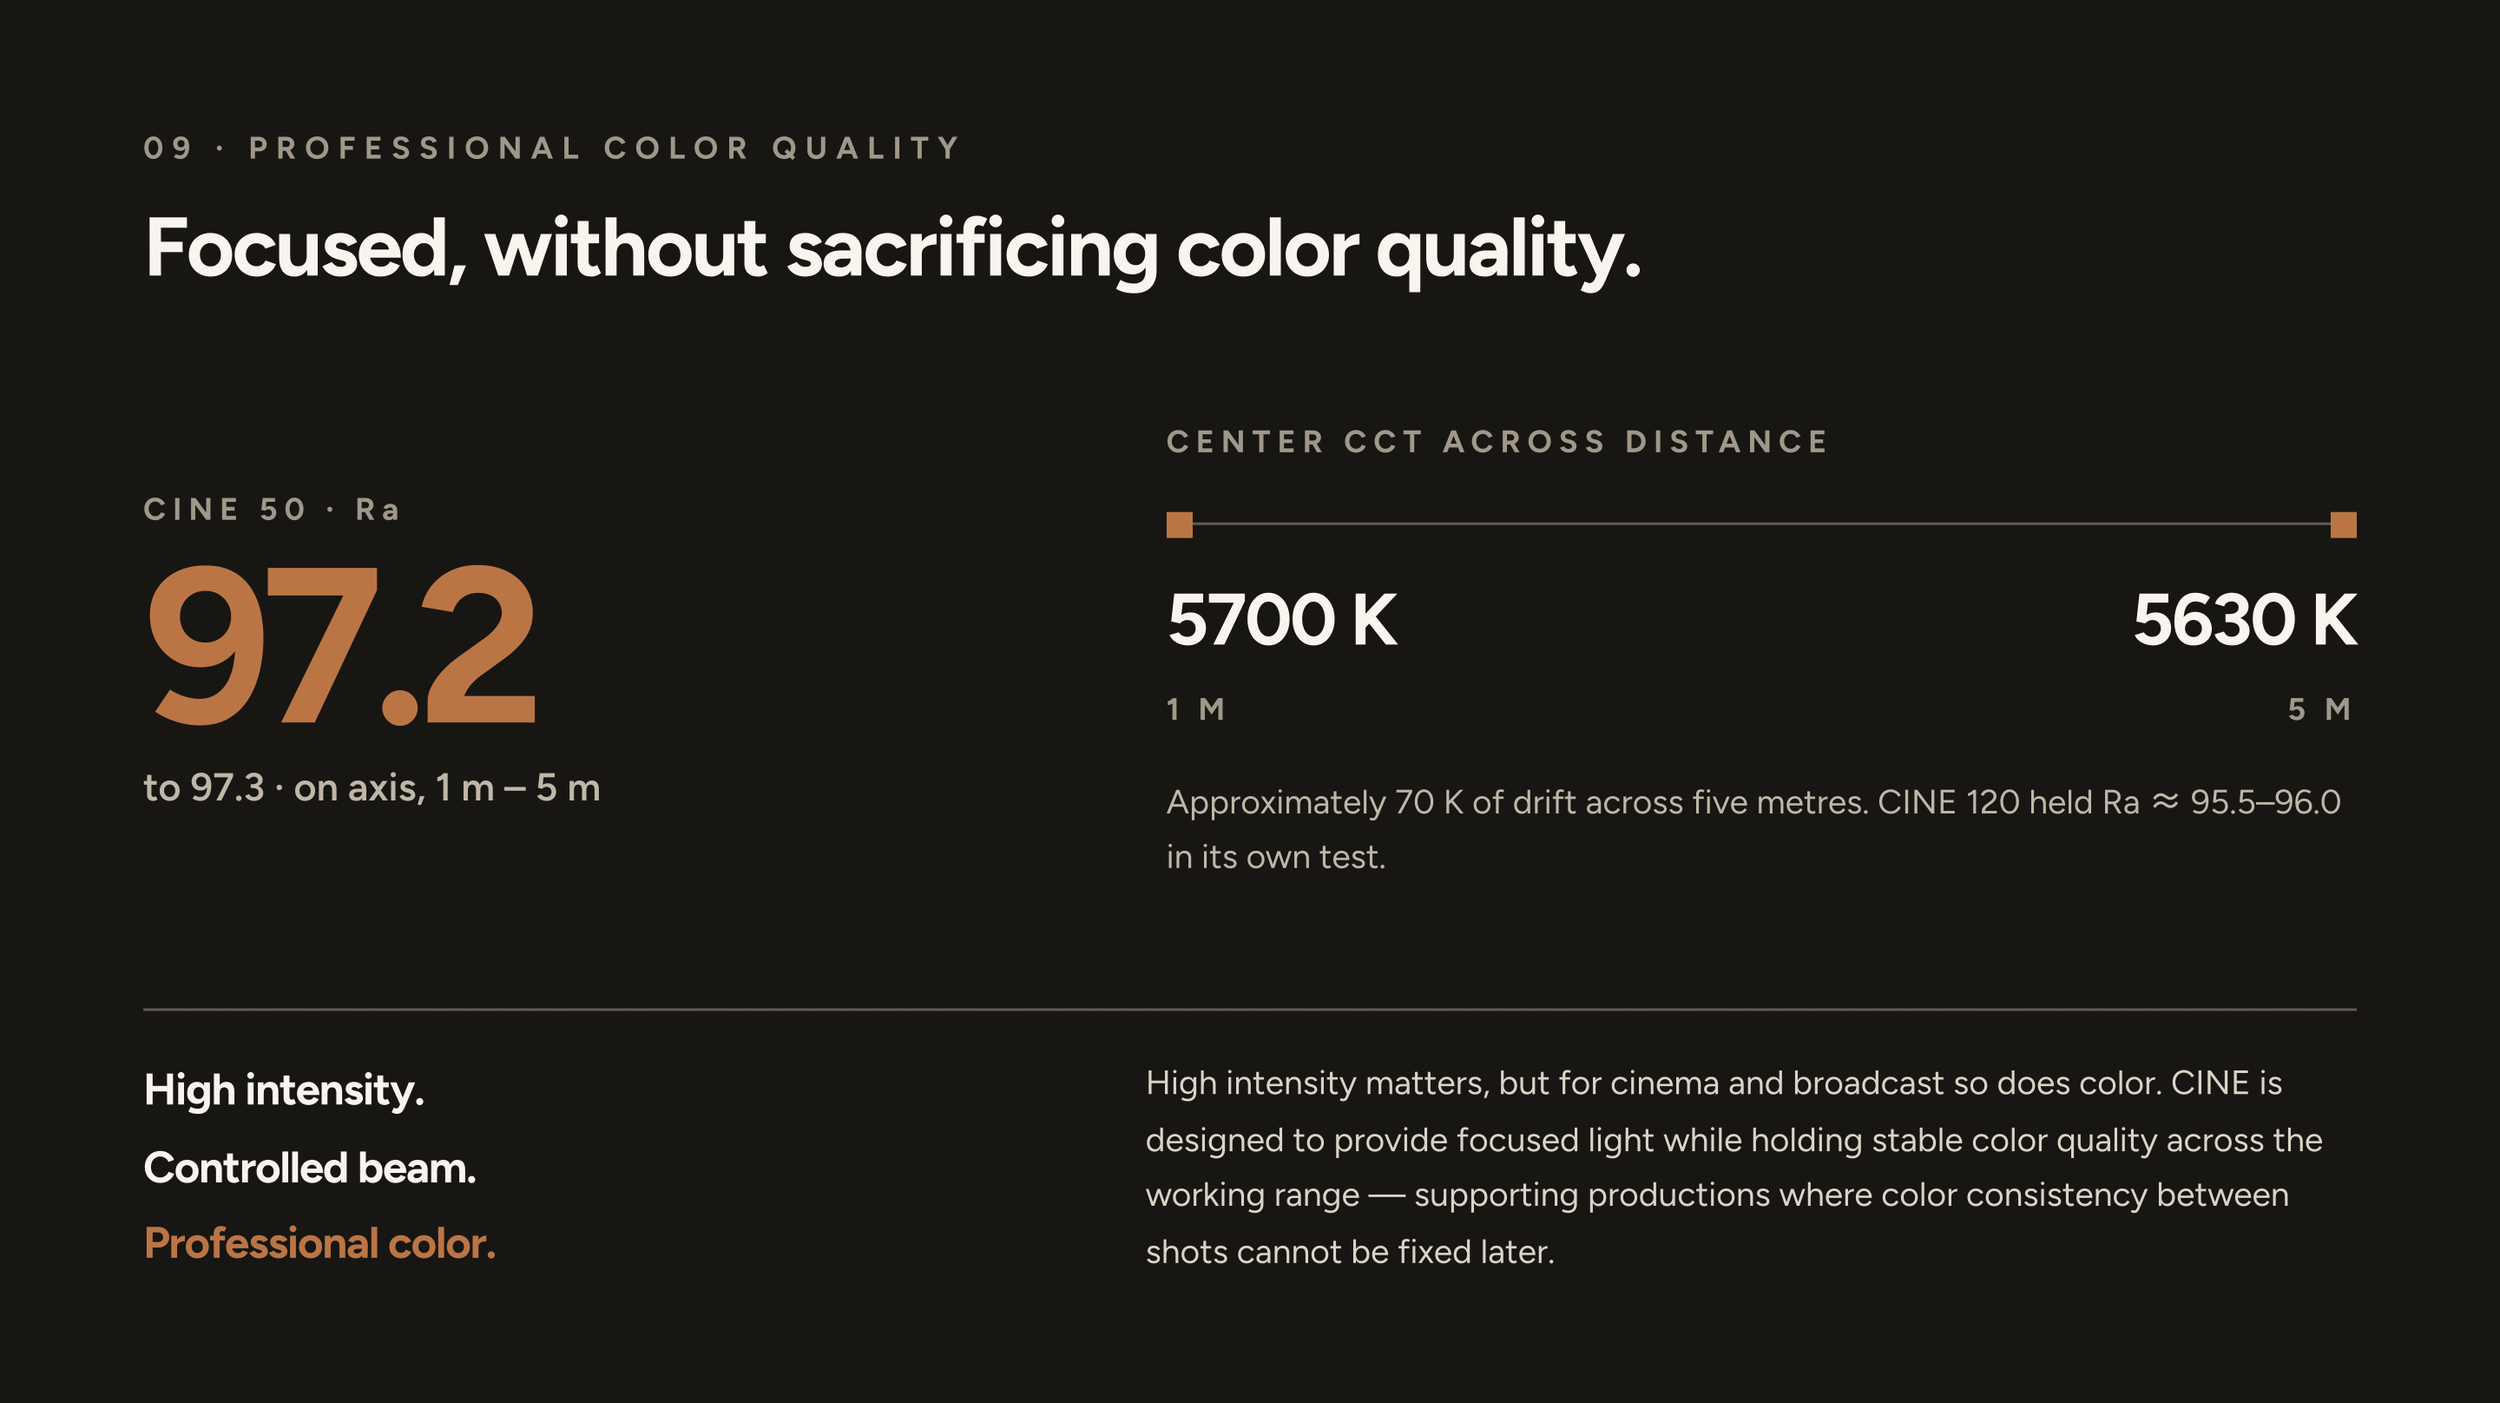The height and width of the screenshot is (1403, 2500).
Task: Click the 5630 K reading
Action: pyautogui.click(x=2244, y=620)
